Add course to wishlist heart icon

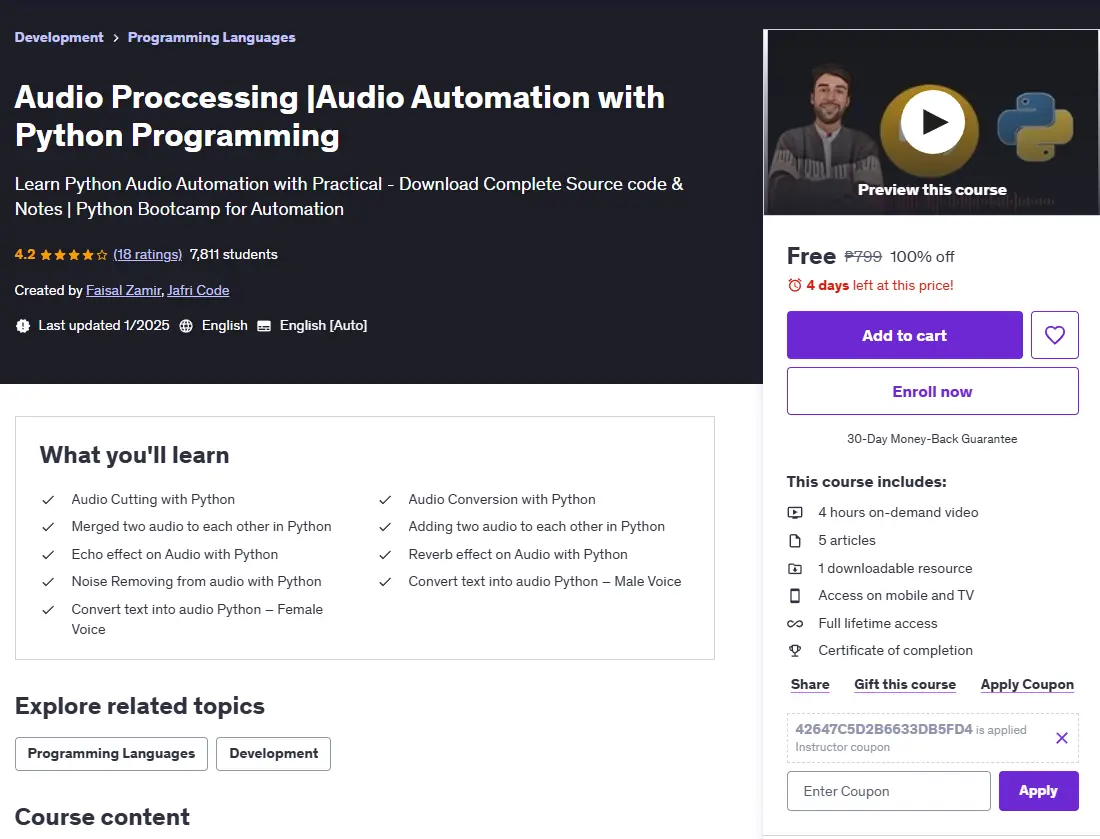[1054, 335]
